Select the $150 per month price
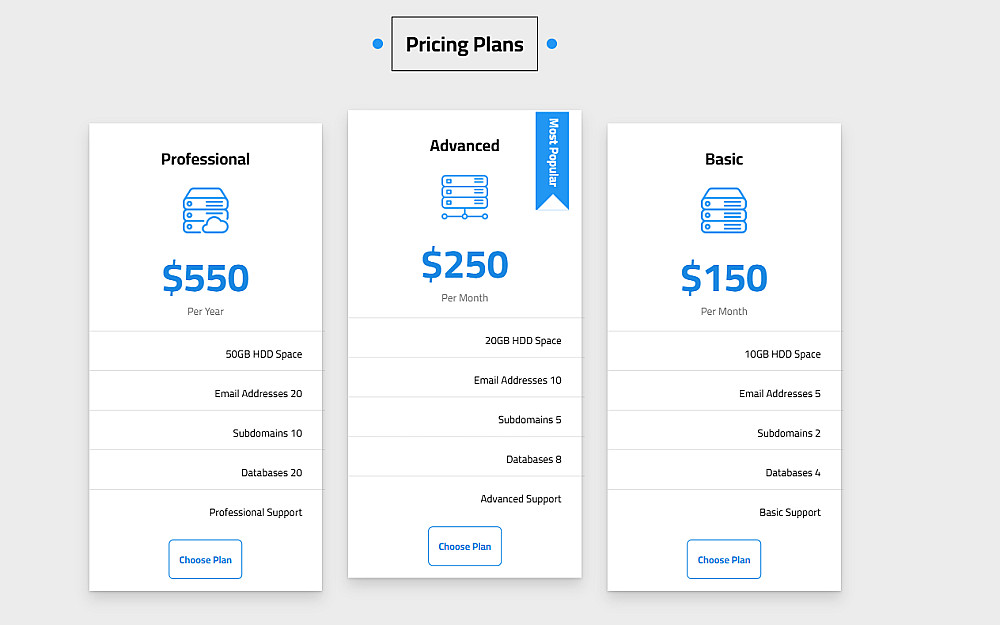1000x625 pixels. click(724, 278)
